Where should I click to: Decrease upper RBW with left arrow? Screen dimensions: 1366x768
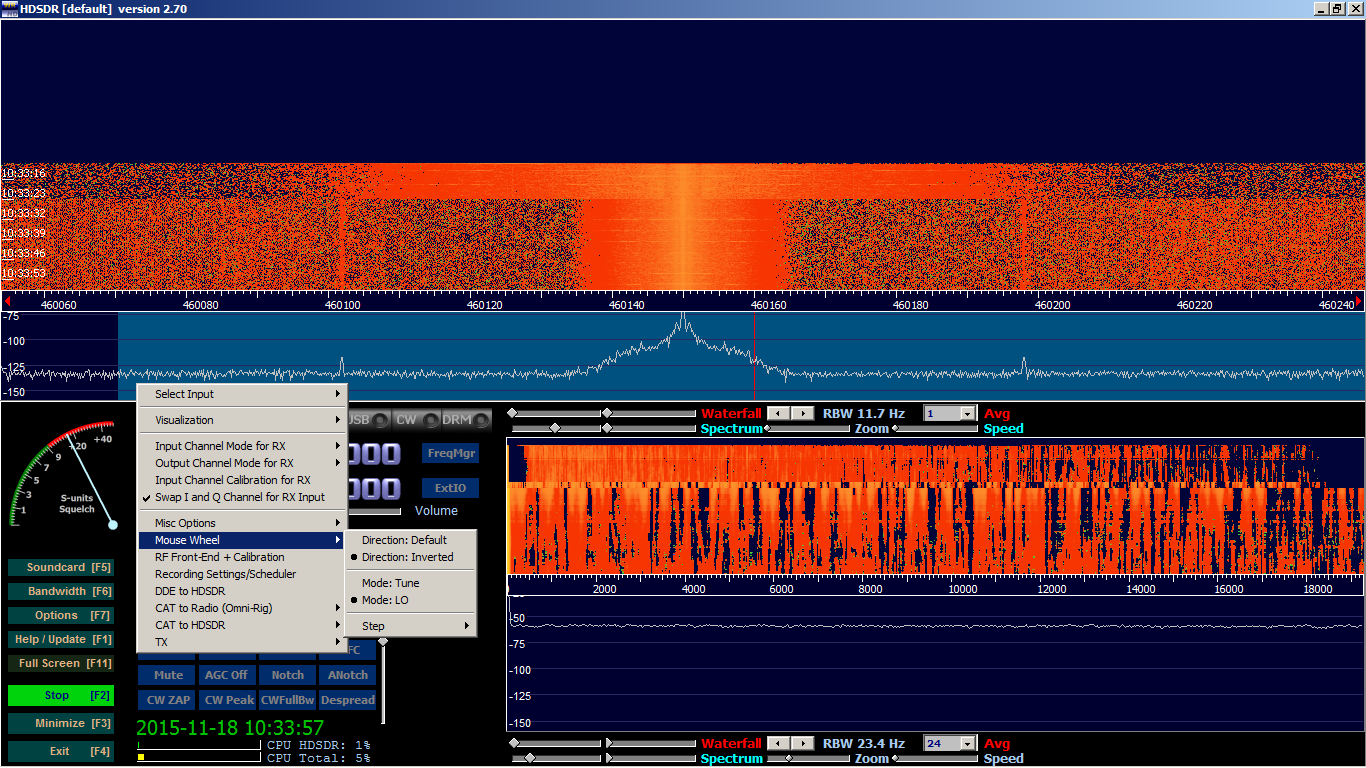coord(779,413)
